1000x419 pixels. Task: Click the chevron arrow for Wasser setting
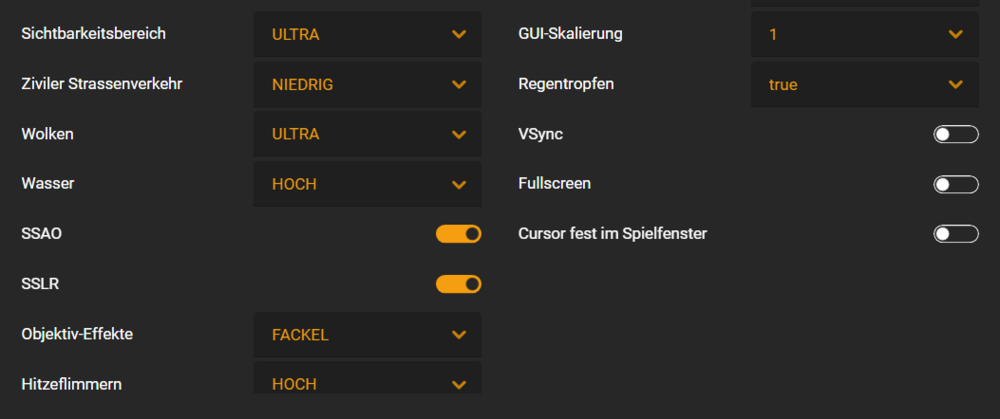[x=459, y=185]
